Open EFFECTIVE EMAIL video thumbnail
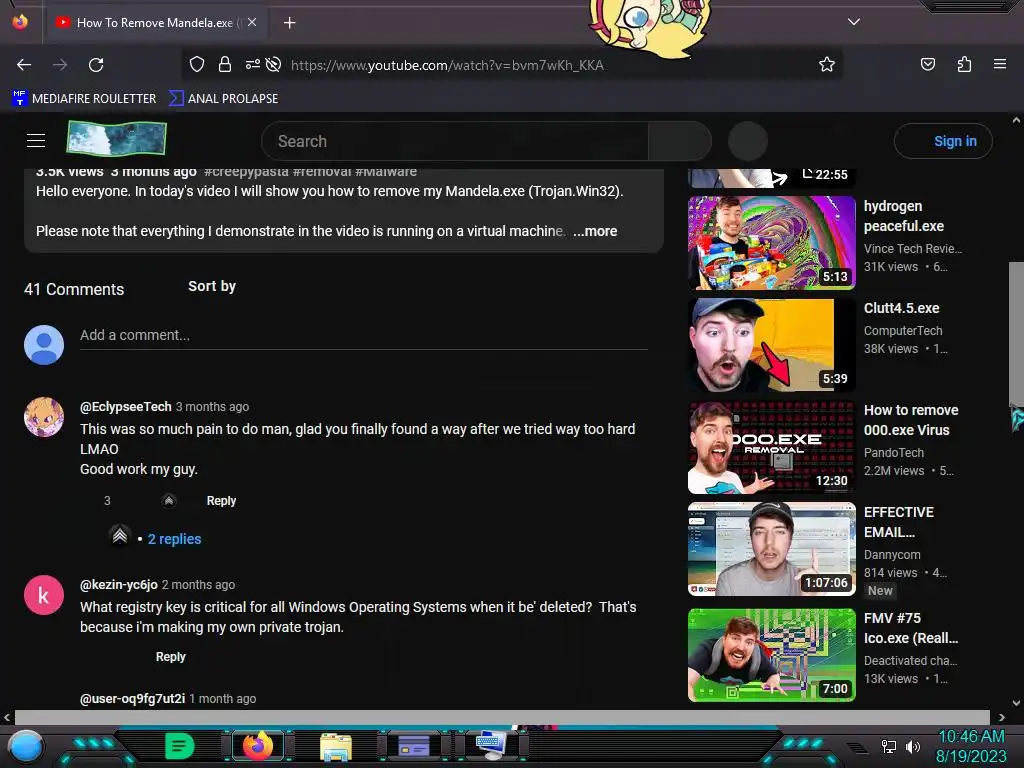The image size is (1024, 768). click(x=771, y=549)
